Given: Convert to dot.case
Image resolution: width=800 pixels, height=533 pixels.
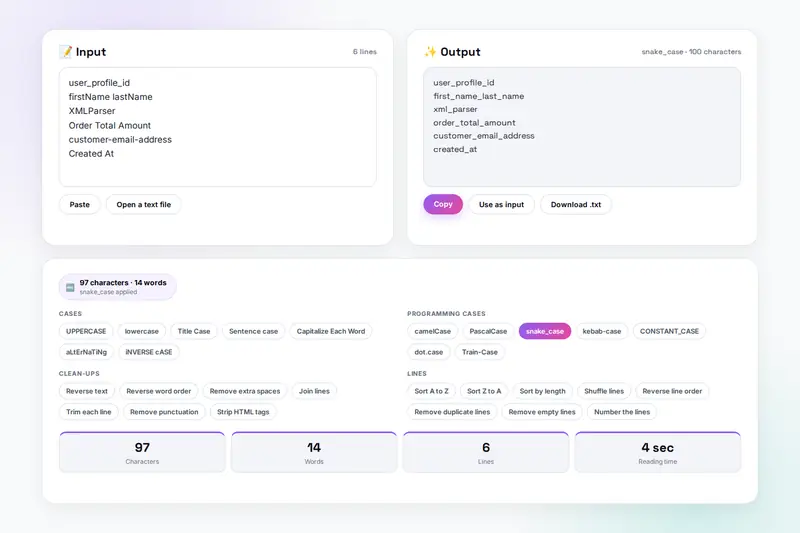Looking at the screenshot, I should click(429, 352).
